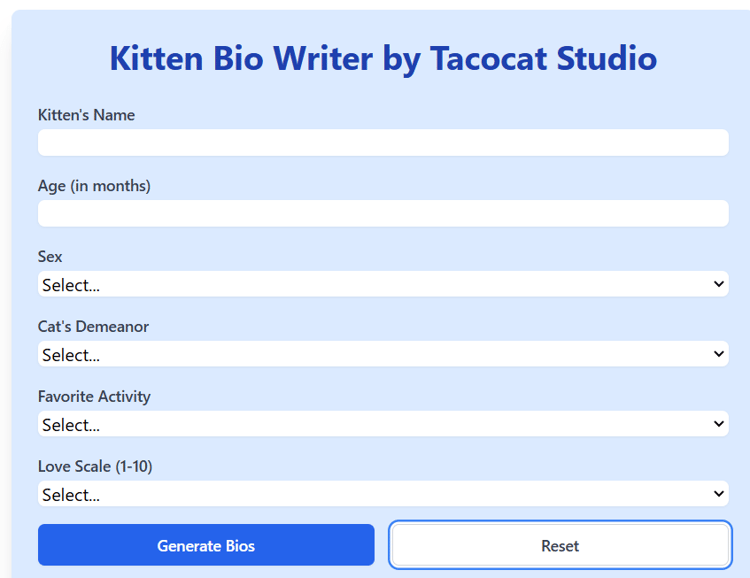Click the Reset button
The width and height of the screenshot is (750, 578).
[560, 546]
